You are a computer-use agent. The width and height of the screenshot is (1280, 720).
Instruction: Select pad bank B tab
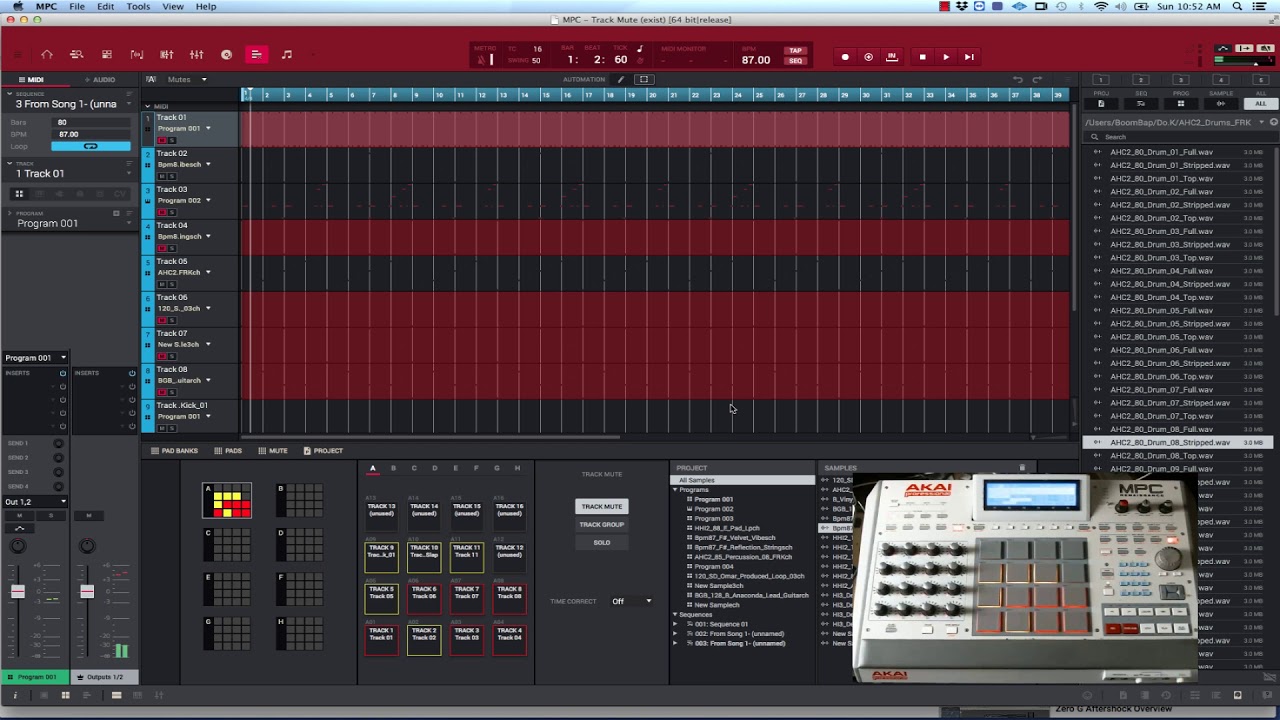pyautogui.click(x=393, y=468)
